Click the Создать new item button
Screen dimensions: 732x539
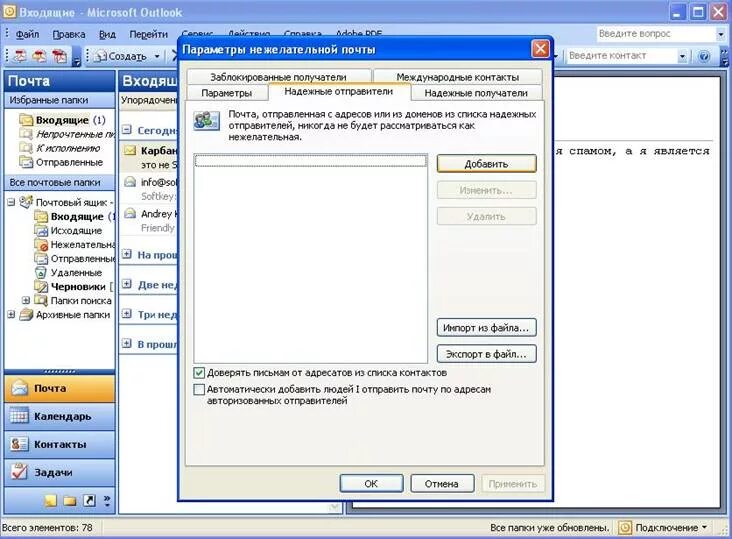pyautogui.click(x=120, y=56)
